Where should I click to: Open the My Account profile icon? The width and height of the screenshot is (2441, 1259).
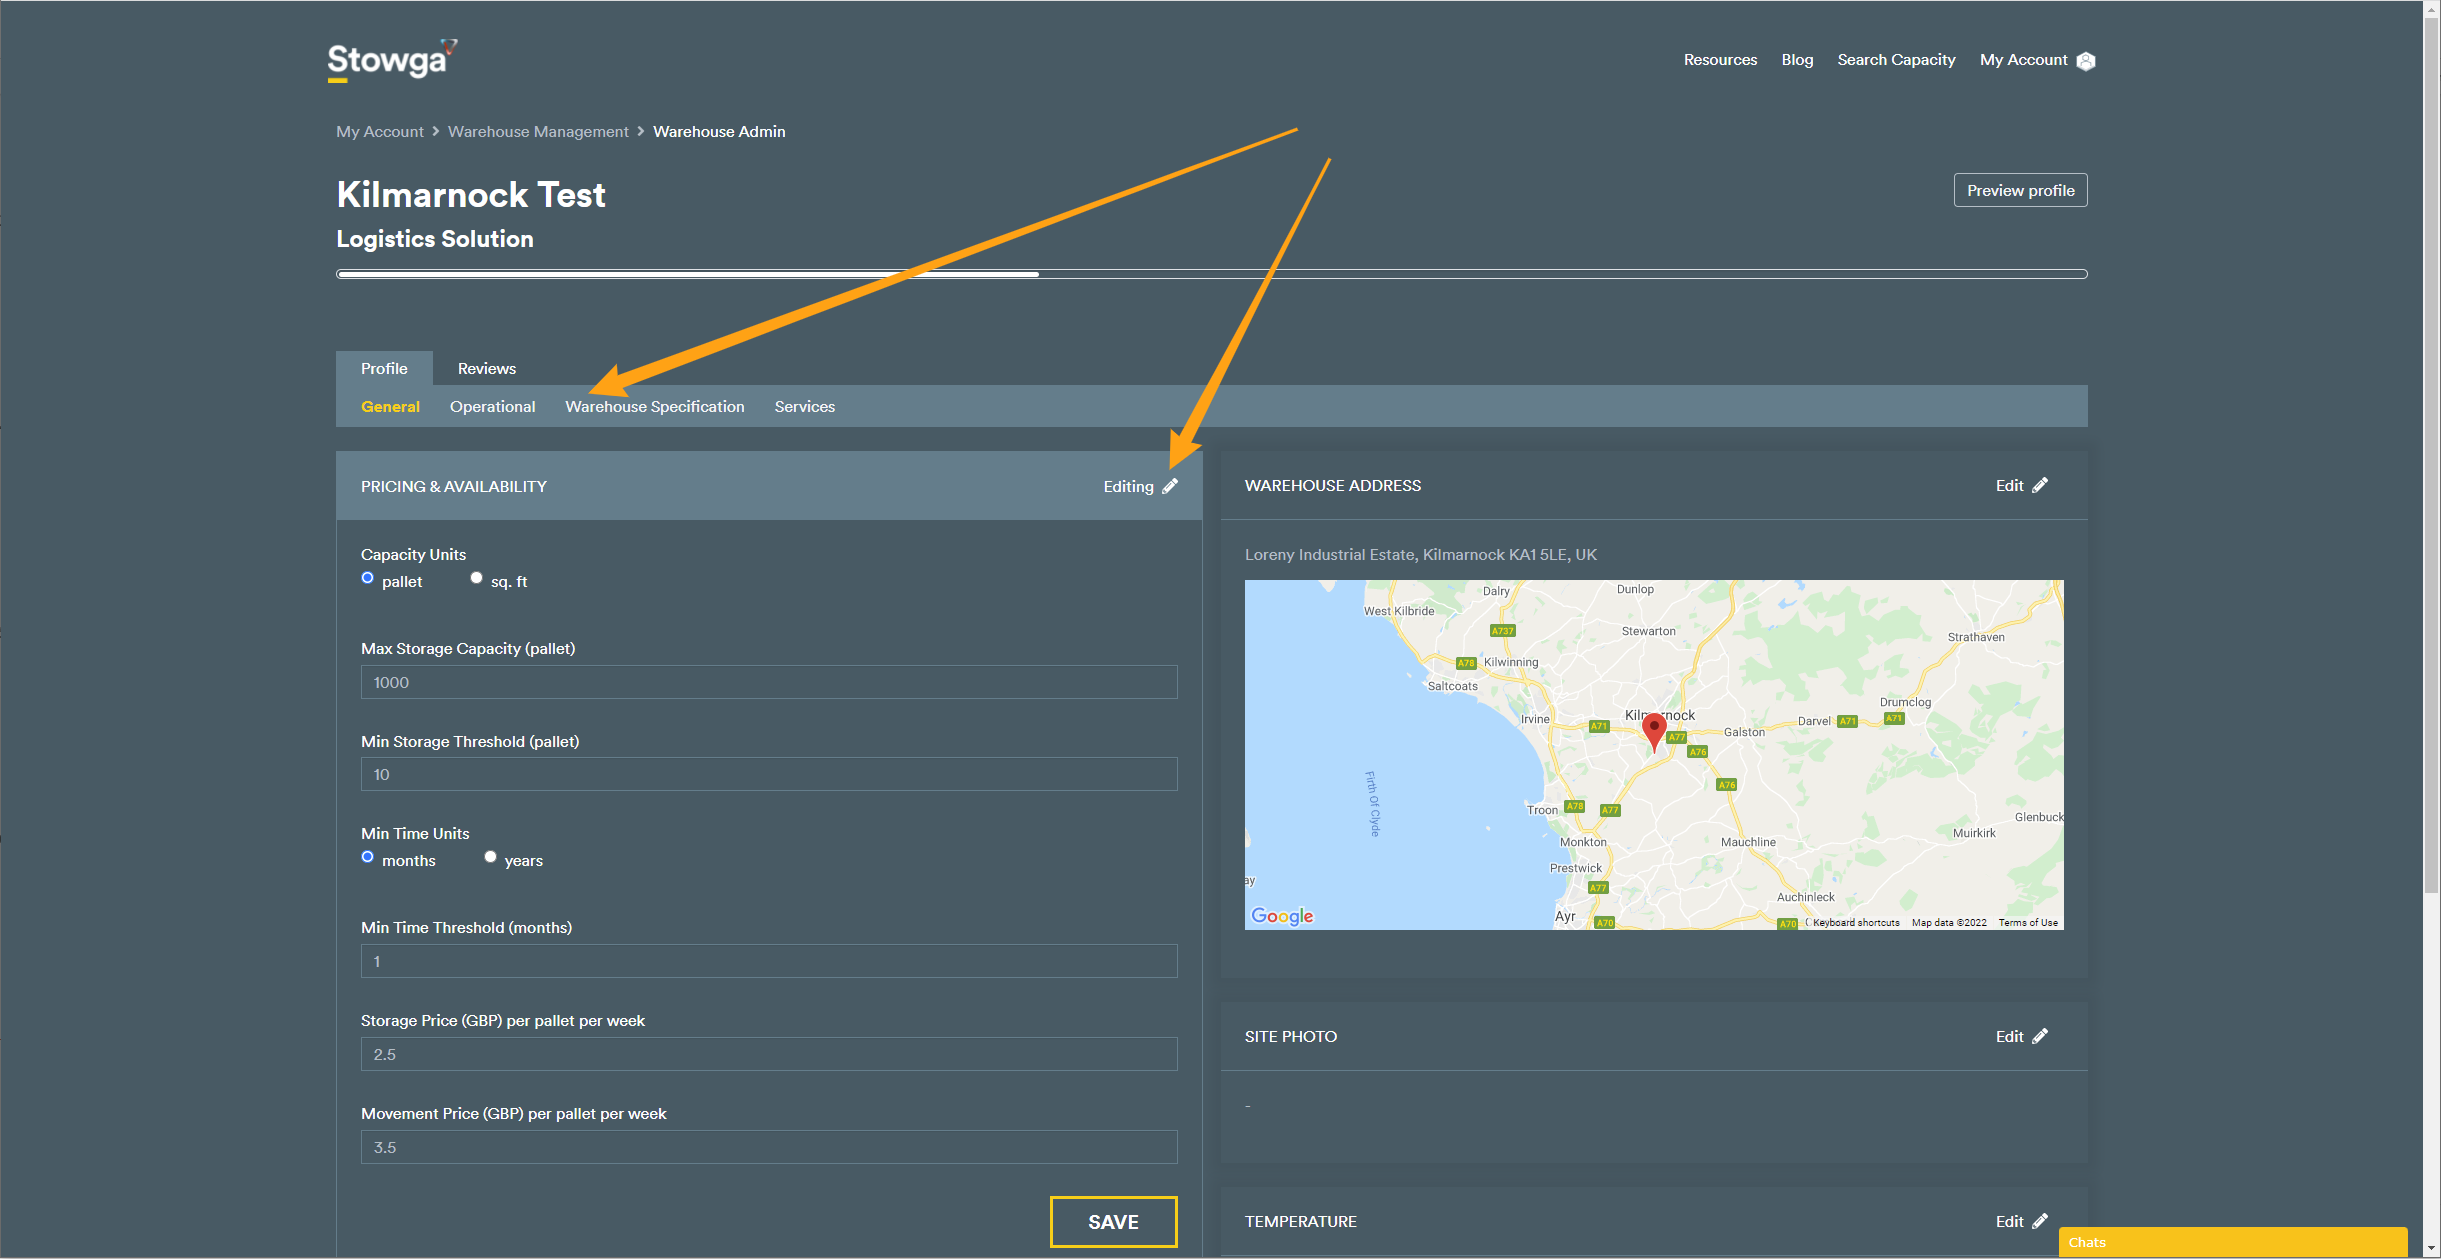2085,61
